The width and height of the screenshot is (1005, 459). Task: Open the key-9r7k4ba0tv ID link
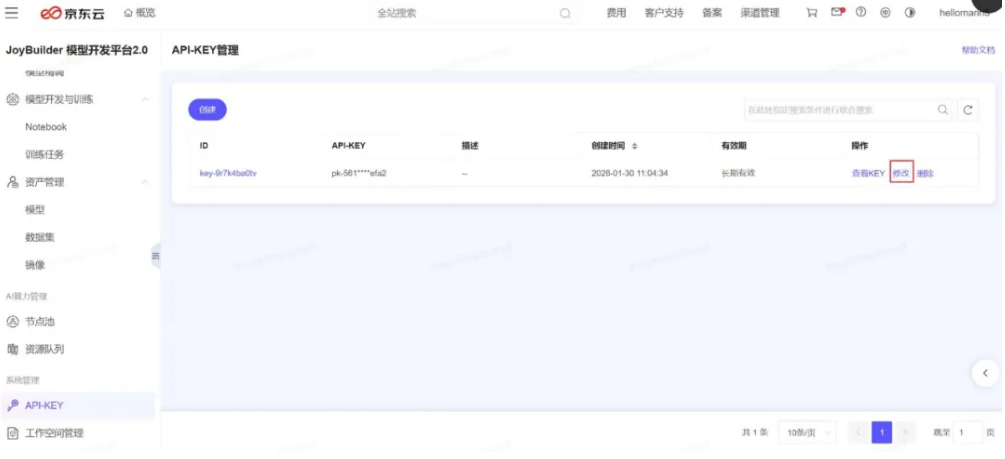[228, 173]
